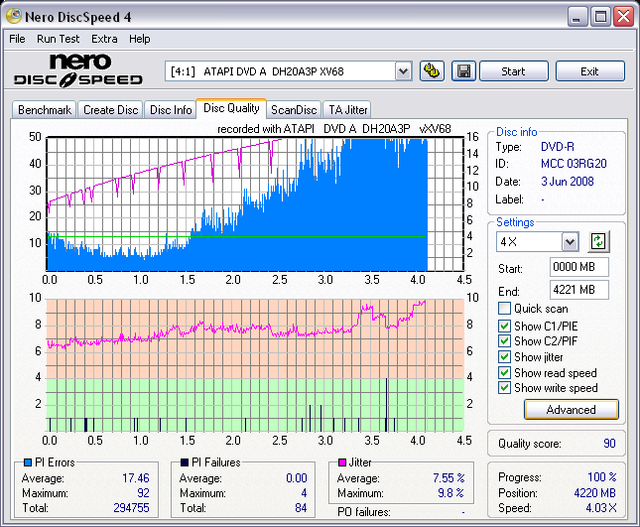Click the PI Errors graph area
This screenshot has width=640, height=527.
(255, 204)
